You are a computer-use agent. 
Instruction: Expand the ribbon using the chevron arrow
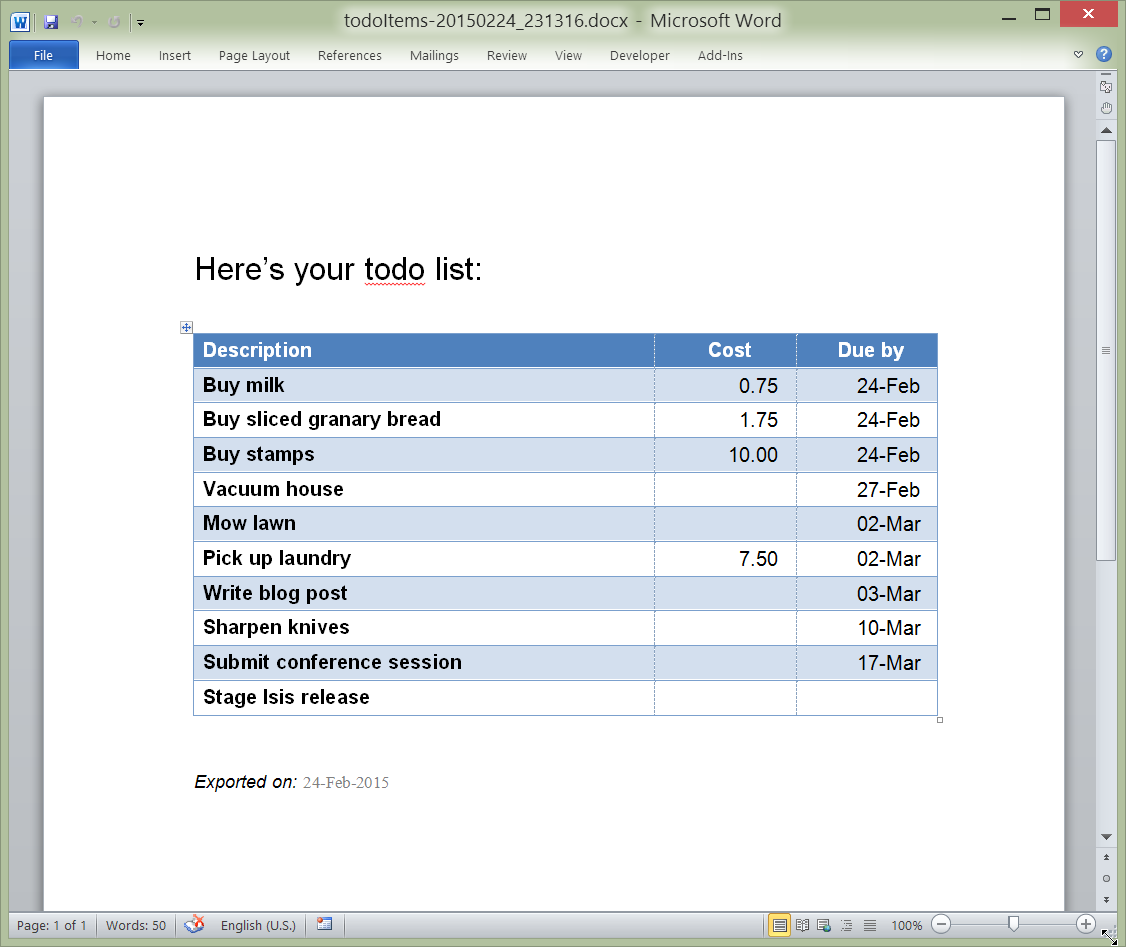[1078, 55]
